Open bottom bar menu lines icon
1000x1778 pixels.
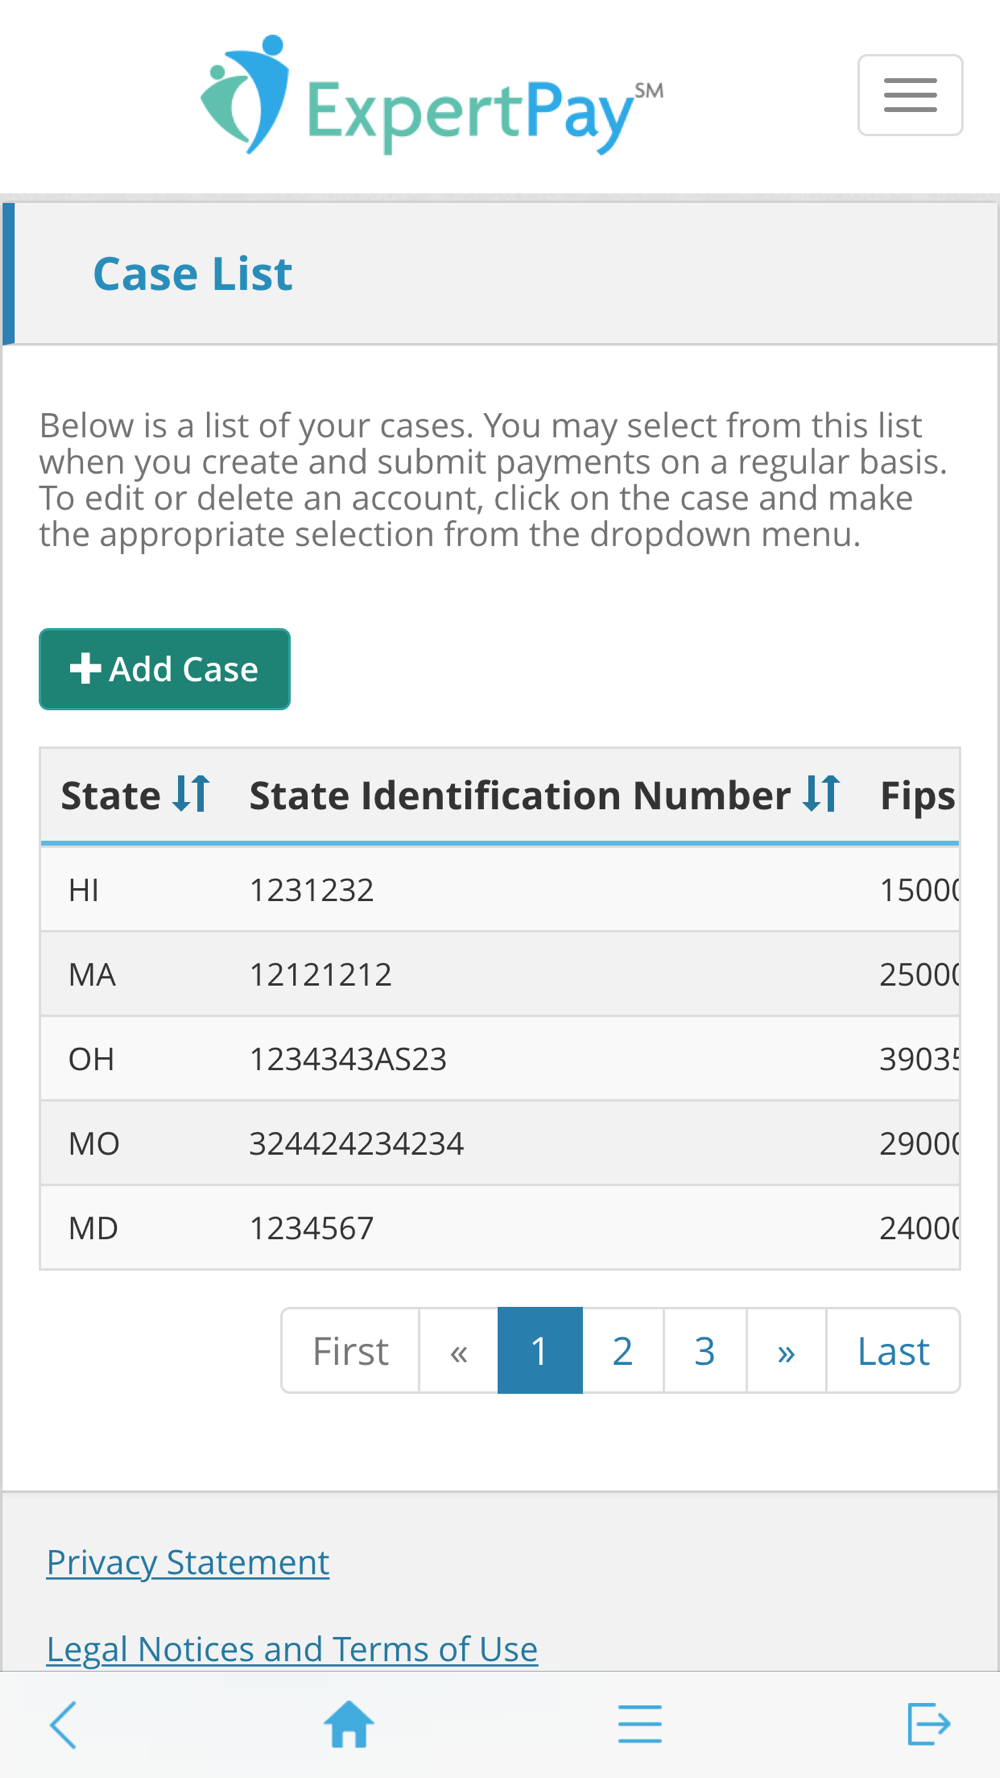[640, 1725]
